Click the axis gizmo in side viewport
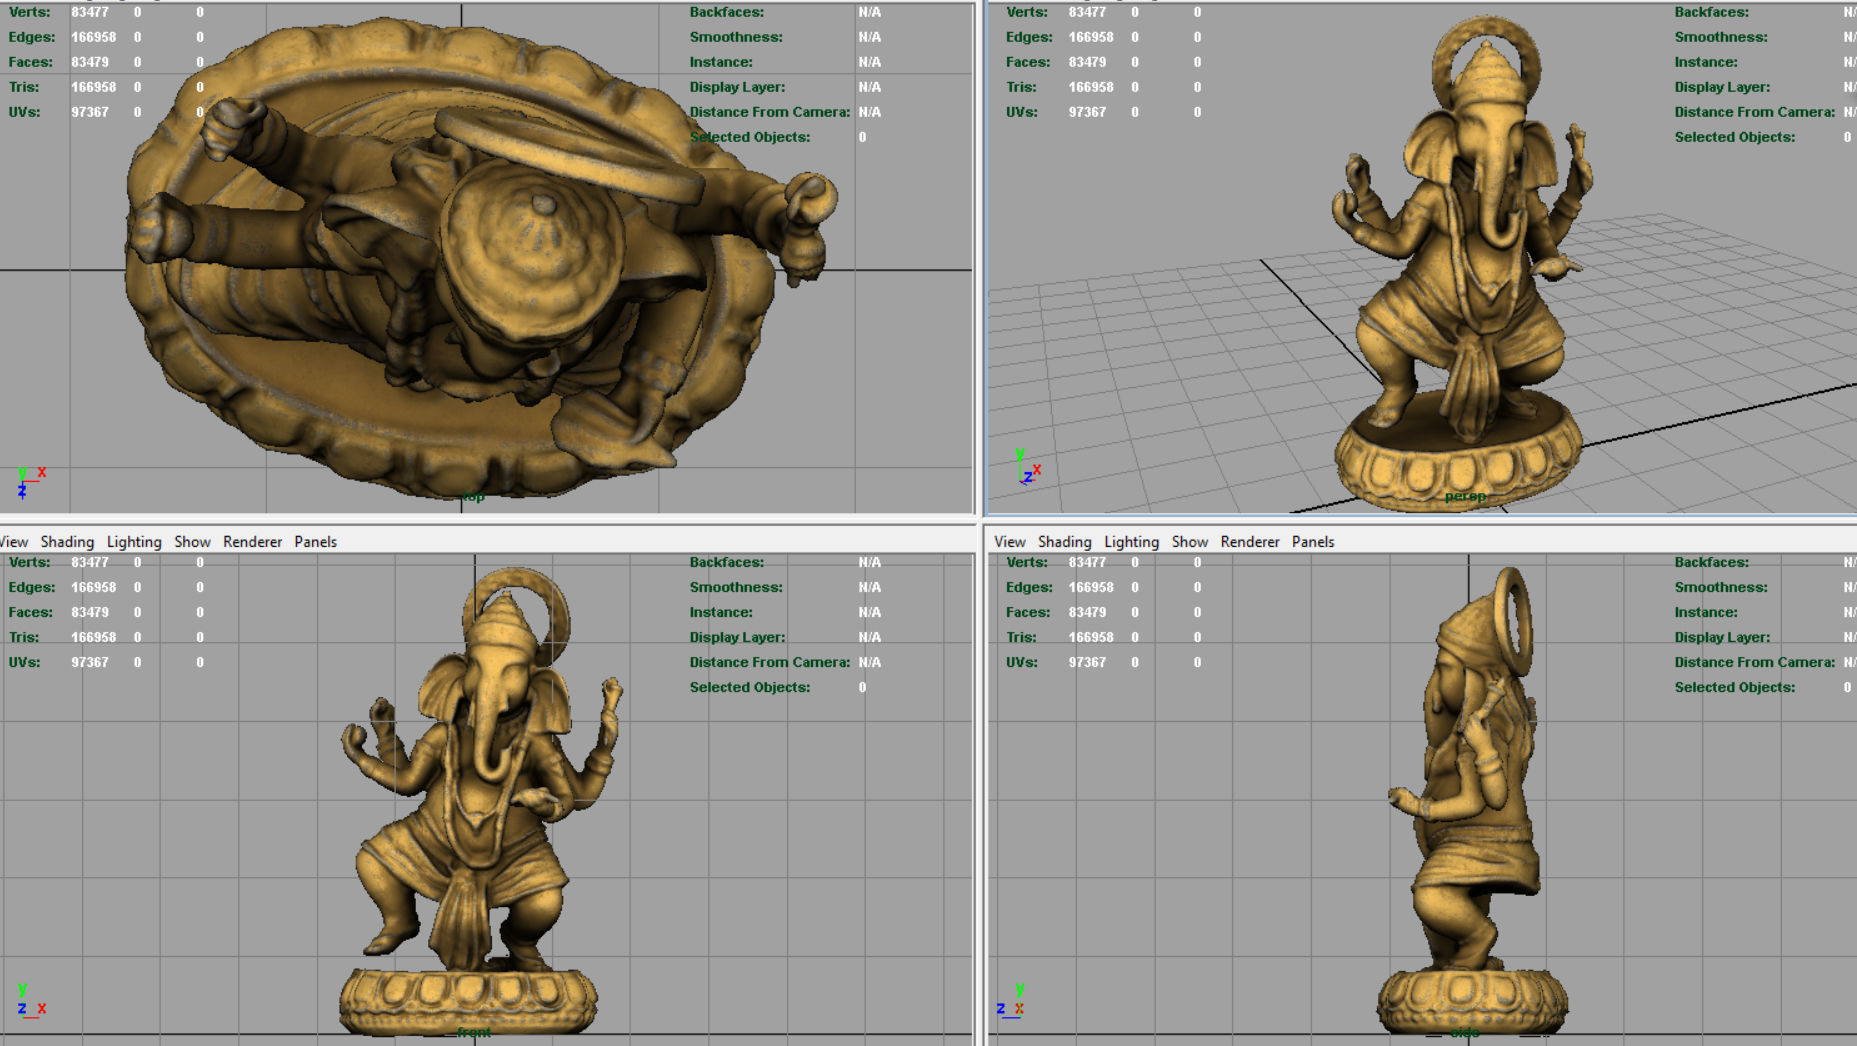 click(1010, 1000)
